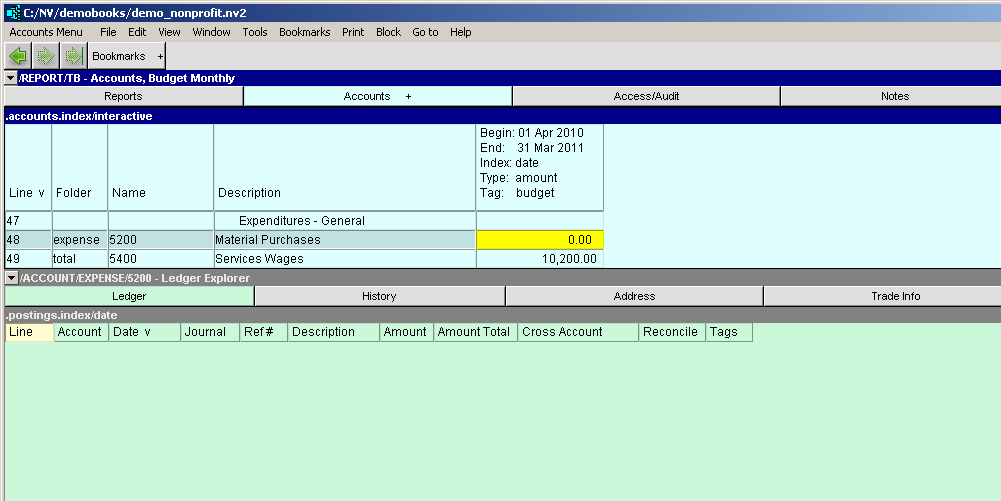Switch to the Access/Audit tab
The width and height of the screenshot is (1001, 501).
tap(646, 96)
